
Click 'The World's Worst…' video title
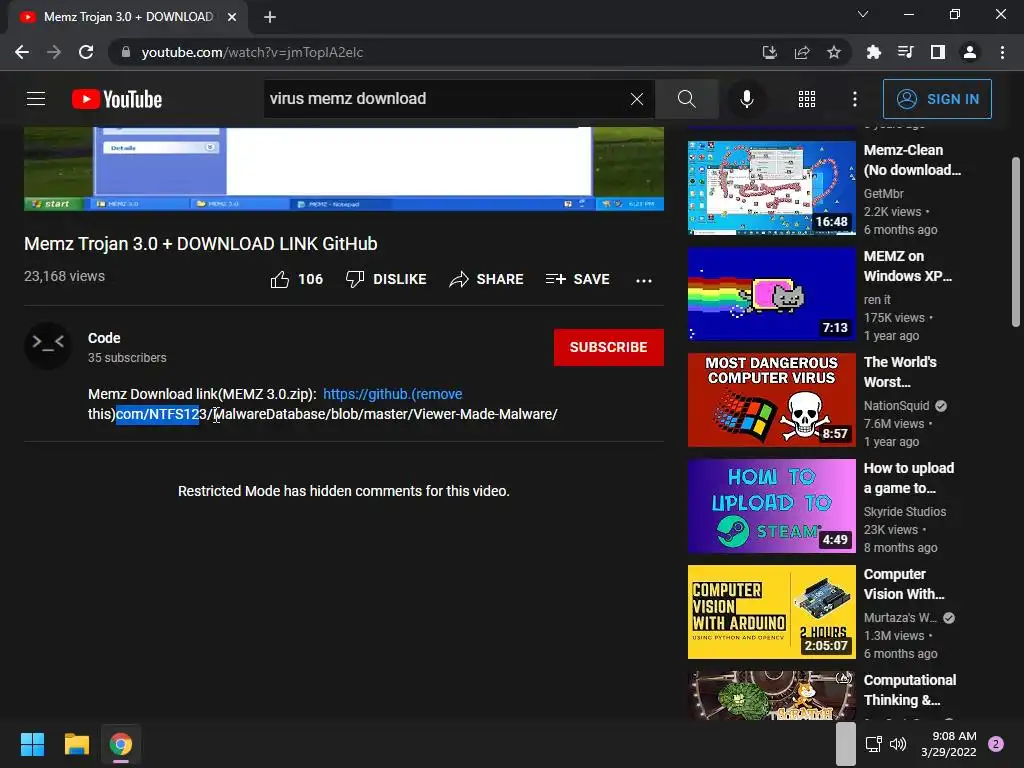[900, 372]
